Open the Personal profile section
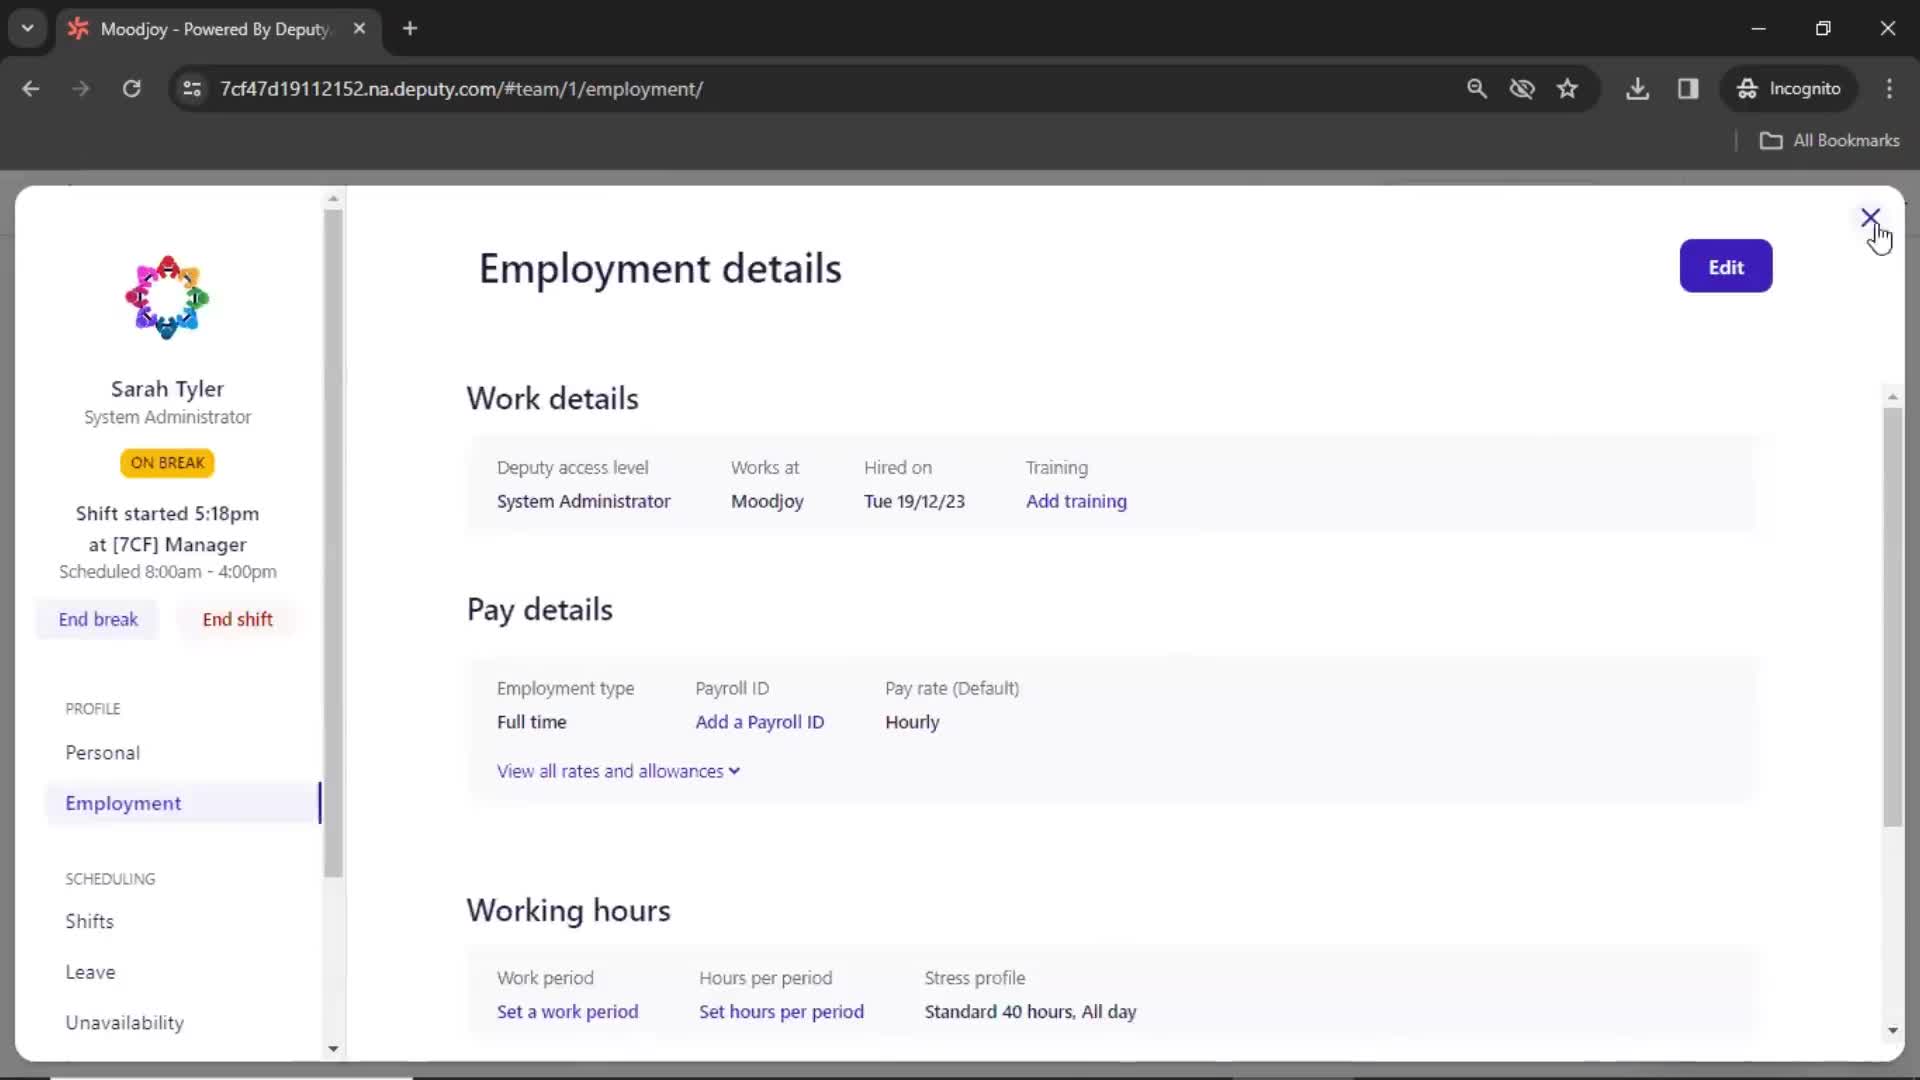1920x1080 pixels. [102, 753]
